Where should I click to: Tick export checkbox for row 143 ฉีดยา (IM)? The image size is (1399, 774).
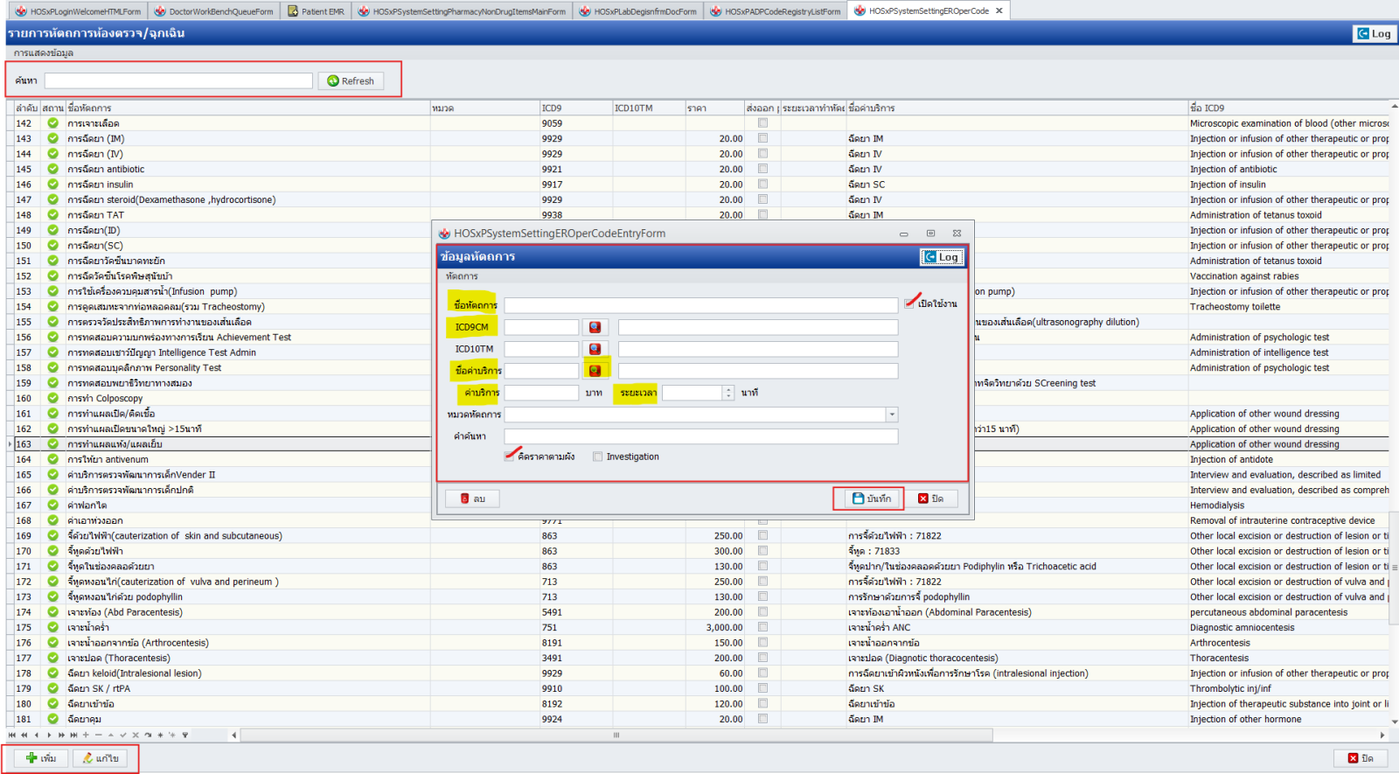763,139
